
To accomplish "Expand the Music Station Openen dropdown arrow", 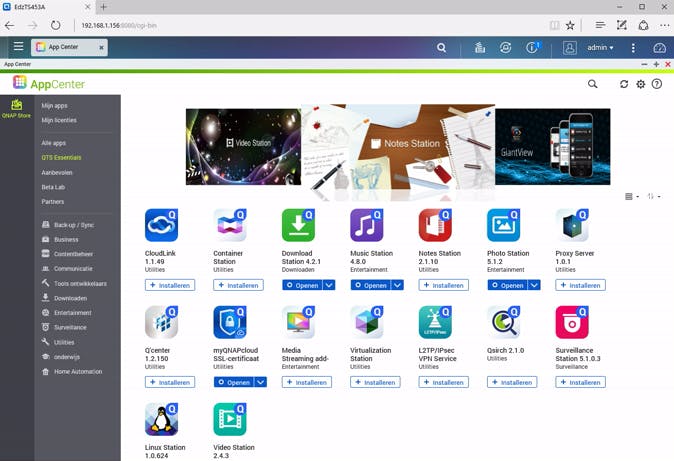I will pyautogui.click(x=398, y=285).
